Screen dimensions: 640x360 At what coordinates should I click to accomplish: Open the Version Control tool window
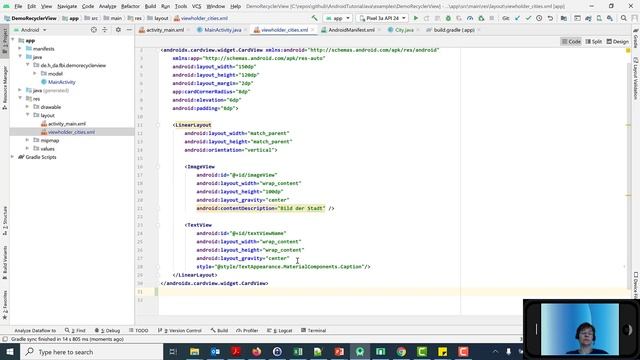[180, 330]
